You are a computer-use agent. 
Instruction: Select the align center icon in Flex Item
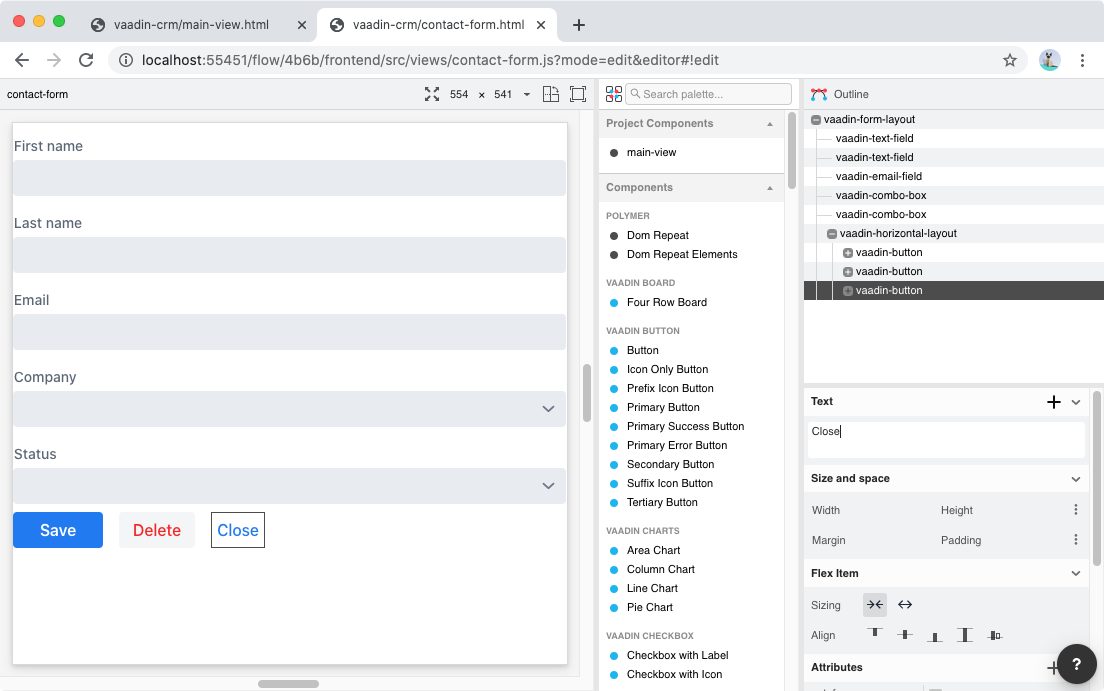click(x=905, y=635)
